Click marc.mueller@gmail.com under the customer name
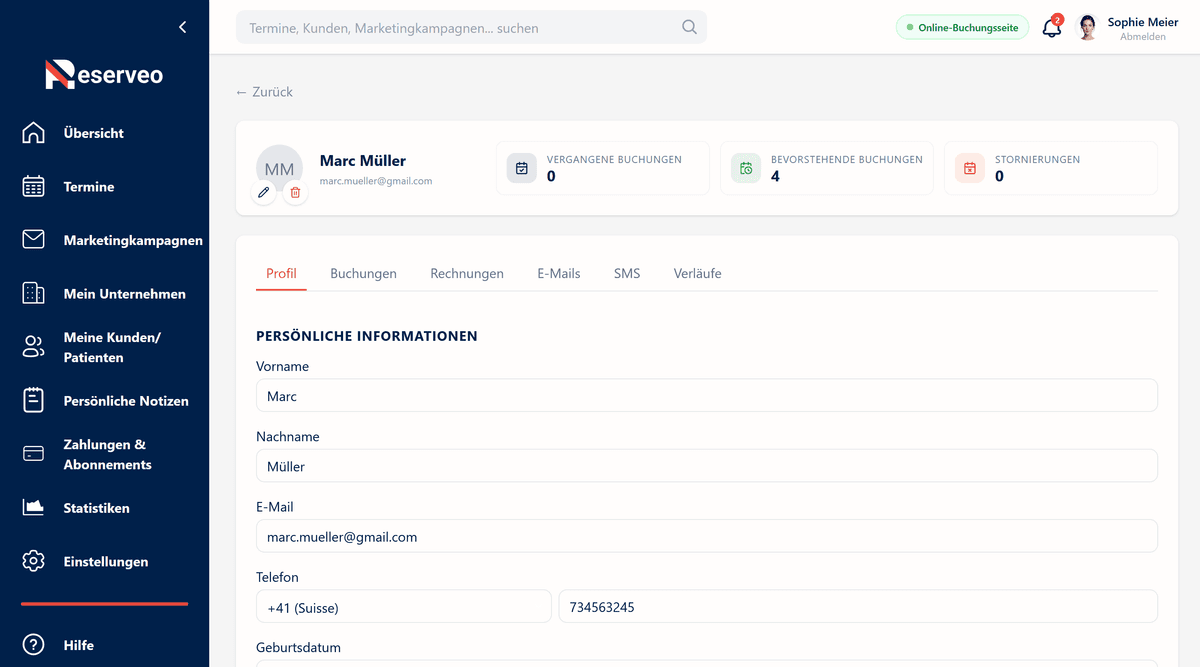 coord(376,181)
